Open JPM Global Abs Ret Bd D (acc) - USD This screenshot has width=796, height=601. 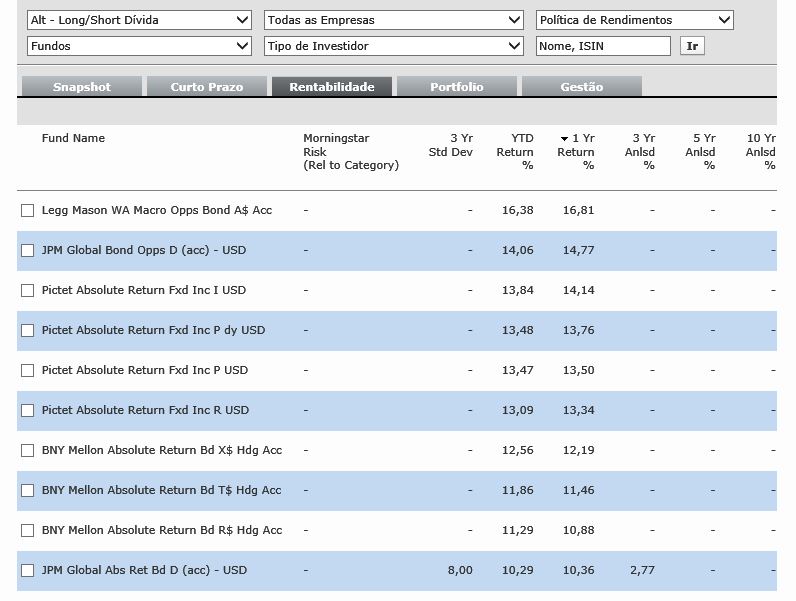(x=144, y=570)
